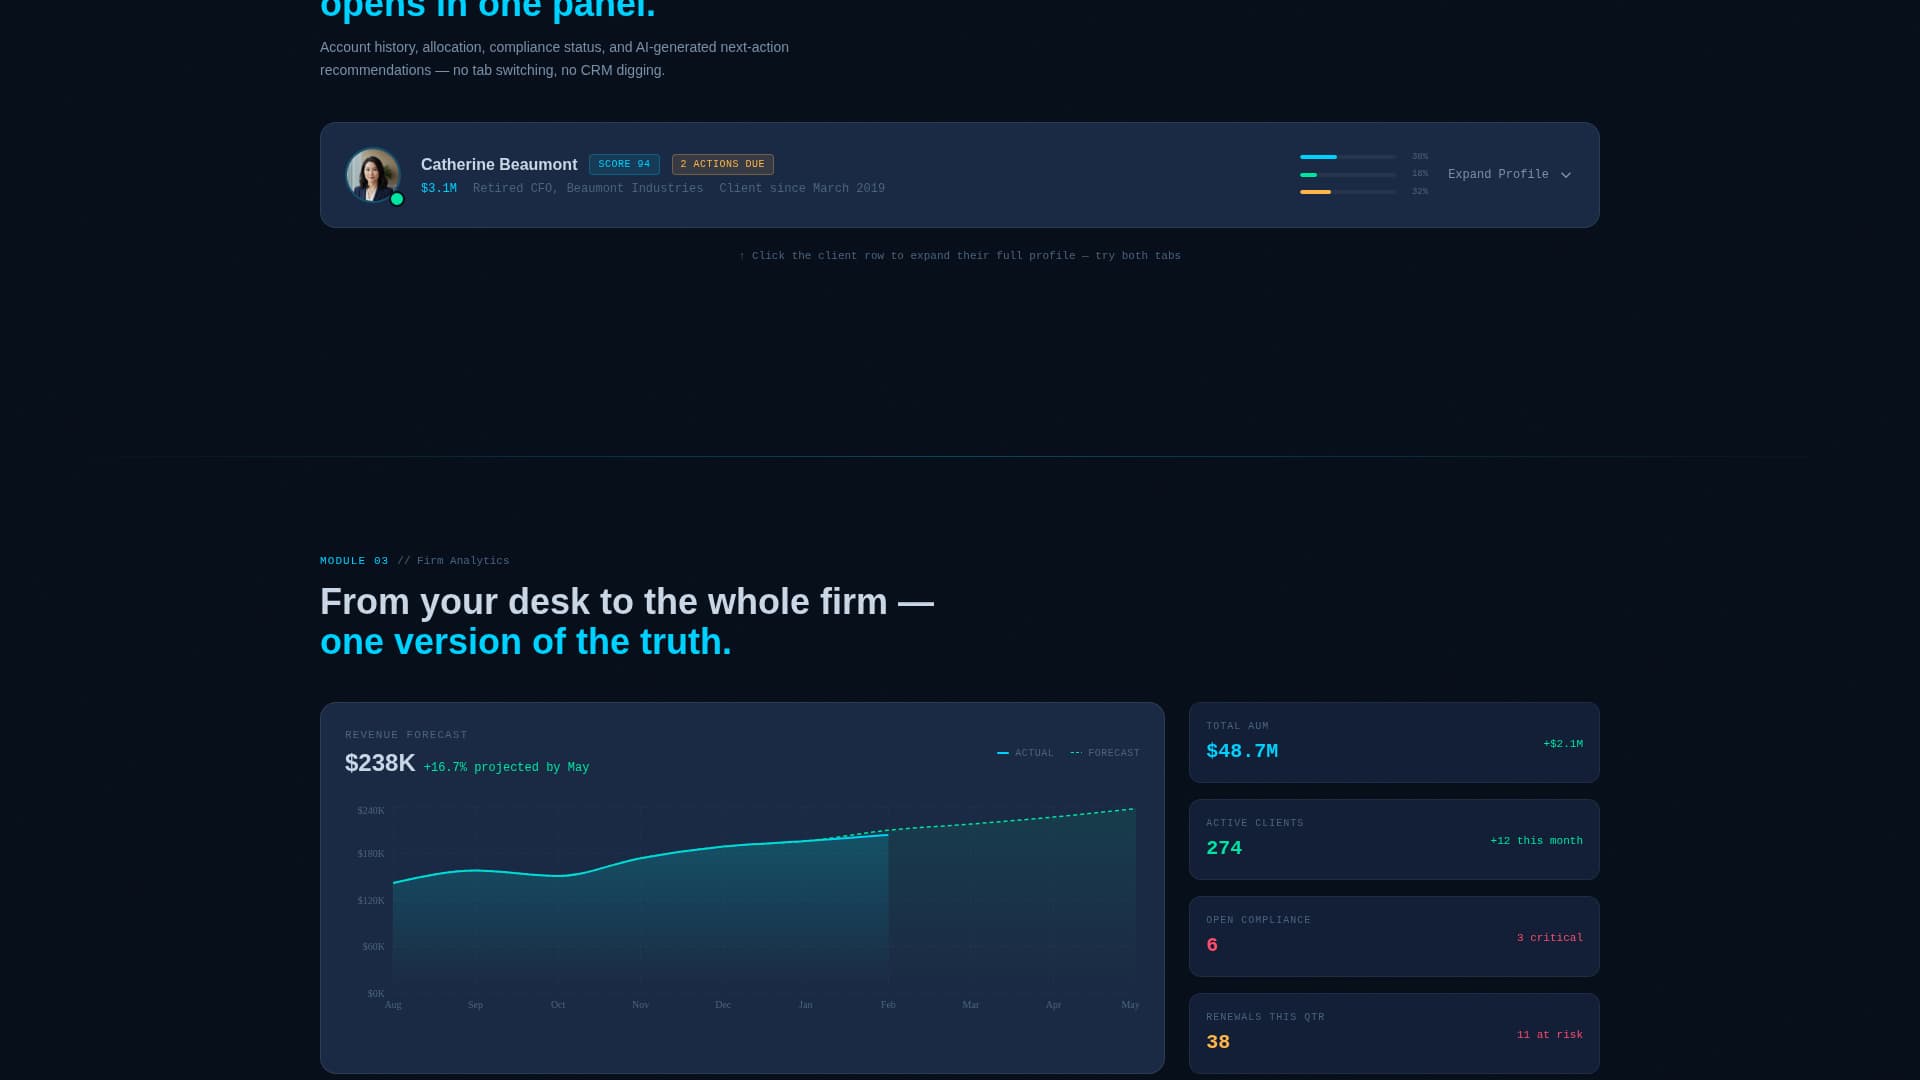This screenshot has height=1080, width=1920.
Task: Toggle the ACTUAL series visibility
Action: click(x=1025, y=753)
